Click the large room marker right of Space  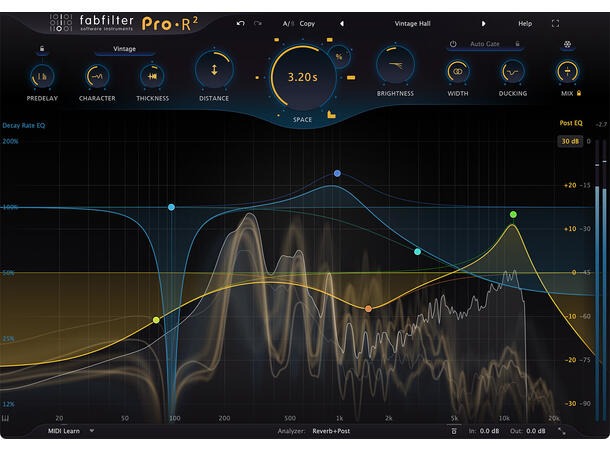point(351,77)
